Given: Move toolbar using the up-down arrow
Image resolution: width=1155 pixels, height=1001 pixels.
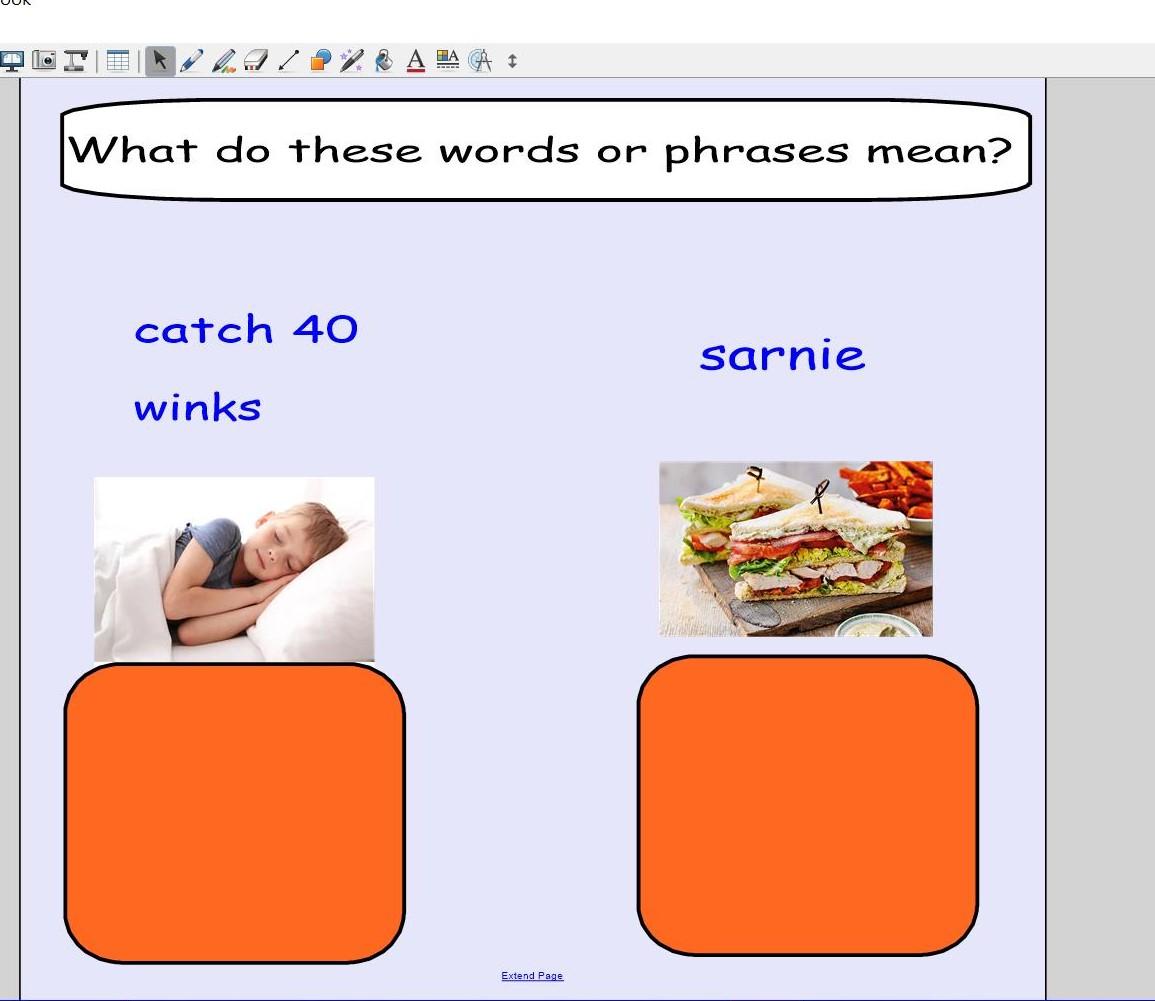Looking at the screenshot, I should coord(513,61).
